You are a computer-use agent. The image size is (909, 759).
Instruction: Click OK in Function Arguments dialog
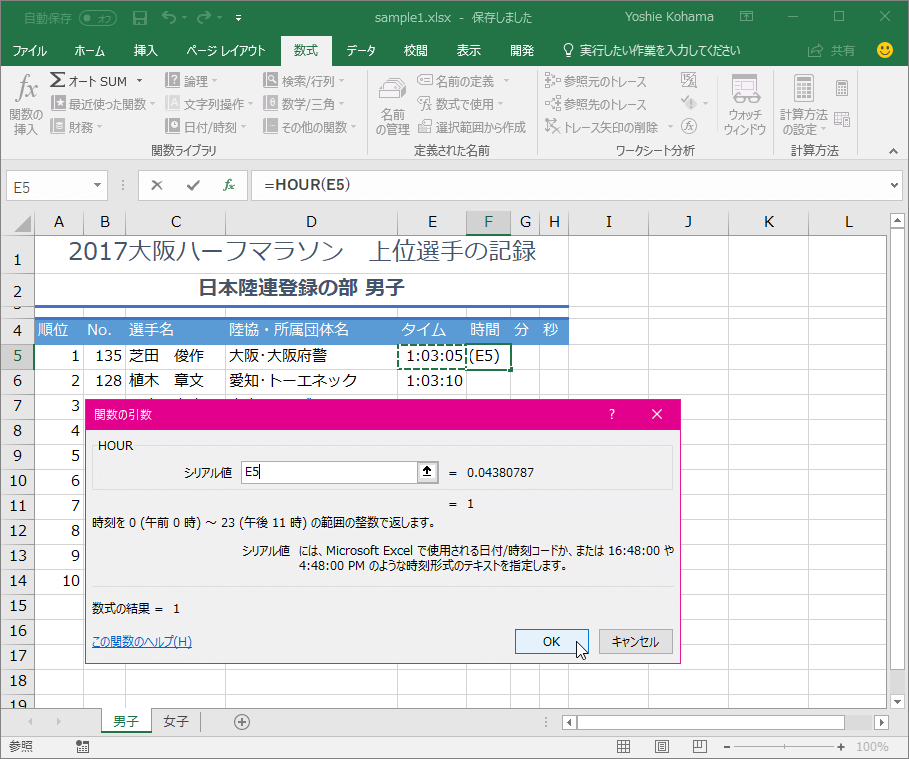pyautogui.click(x=551, y=641)
